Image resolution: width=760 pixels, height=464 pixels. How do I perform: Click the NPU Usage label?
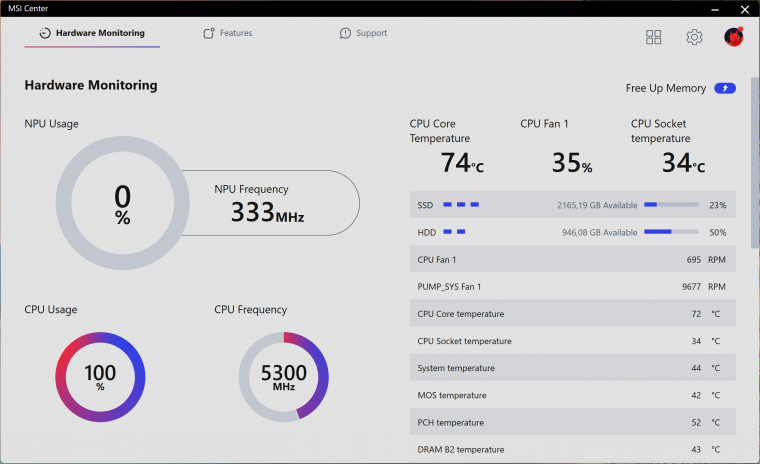pos(51,124)
